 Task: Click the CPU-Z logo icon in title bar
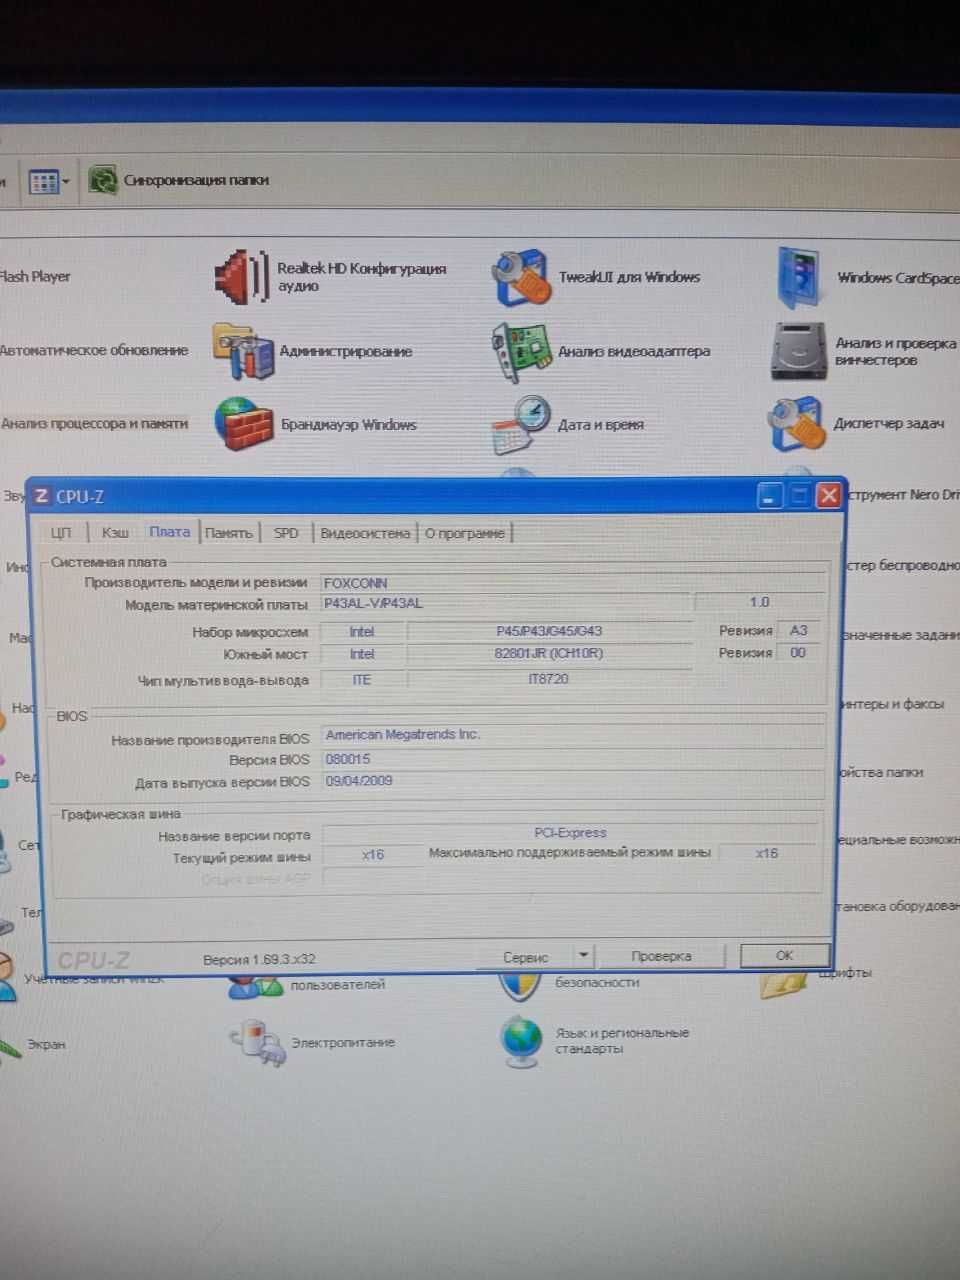click(41, 496)
